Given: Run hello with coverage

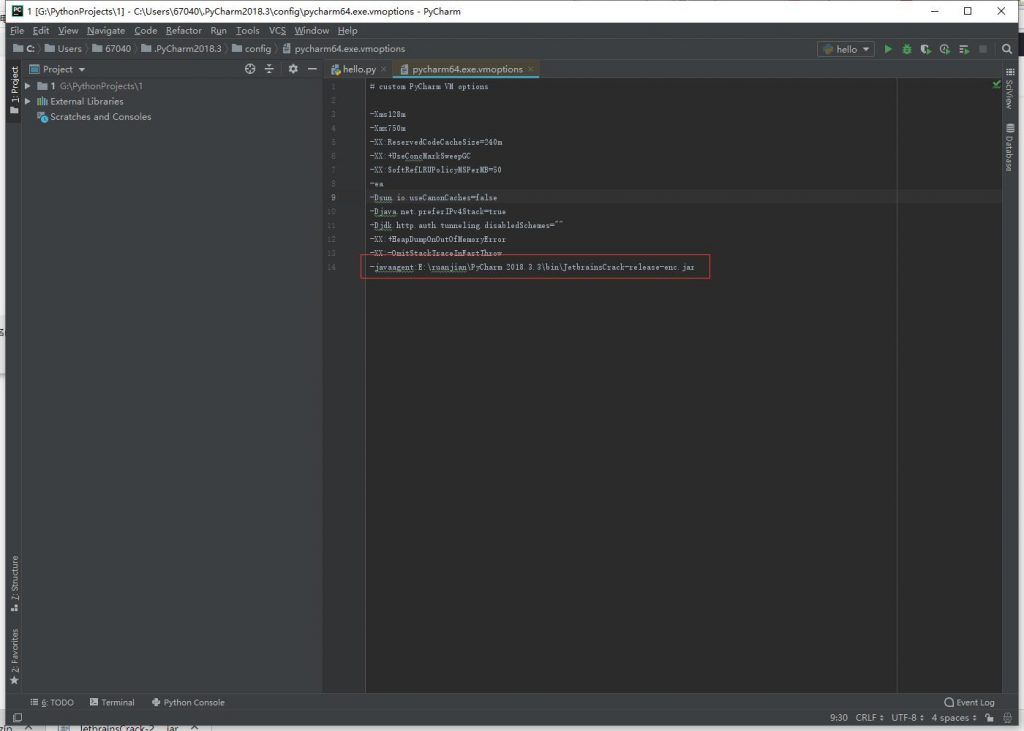Looking at the screenshot, I should [x=925, y=49].
